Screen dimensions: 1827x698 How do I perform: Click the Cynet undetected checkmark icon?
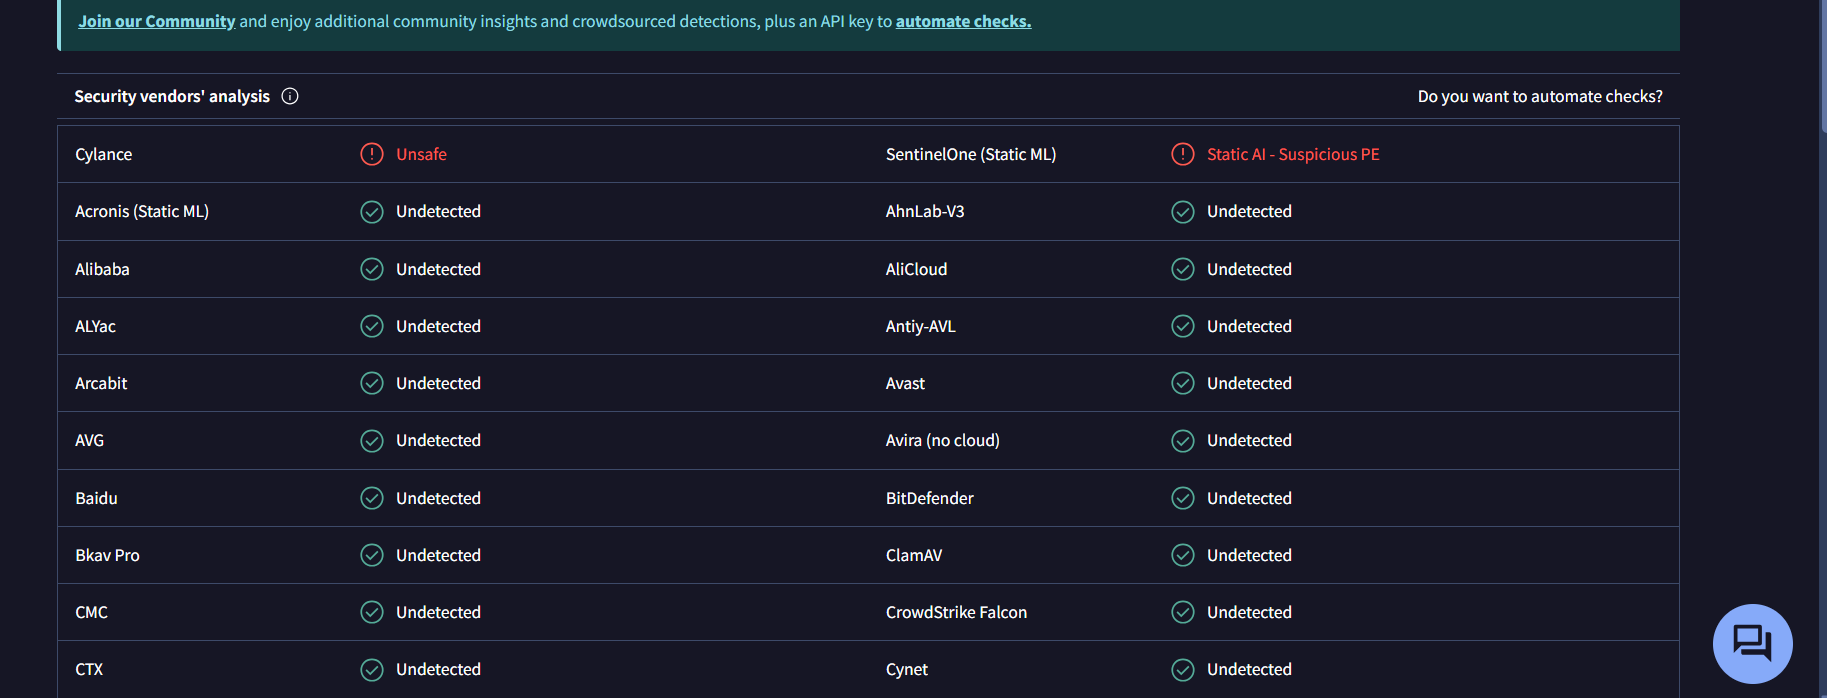click(1183, 669)
